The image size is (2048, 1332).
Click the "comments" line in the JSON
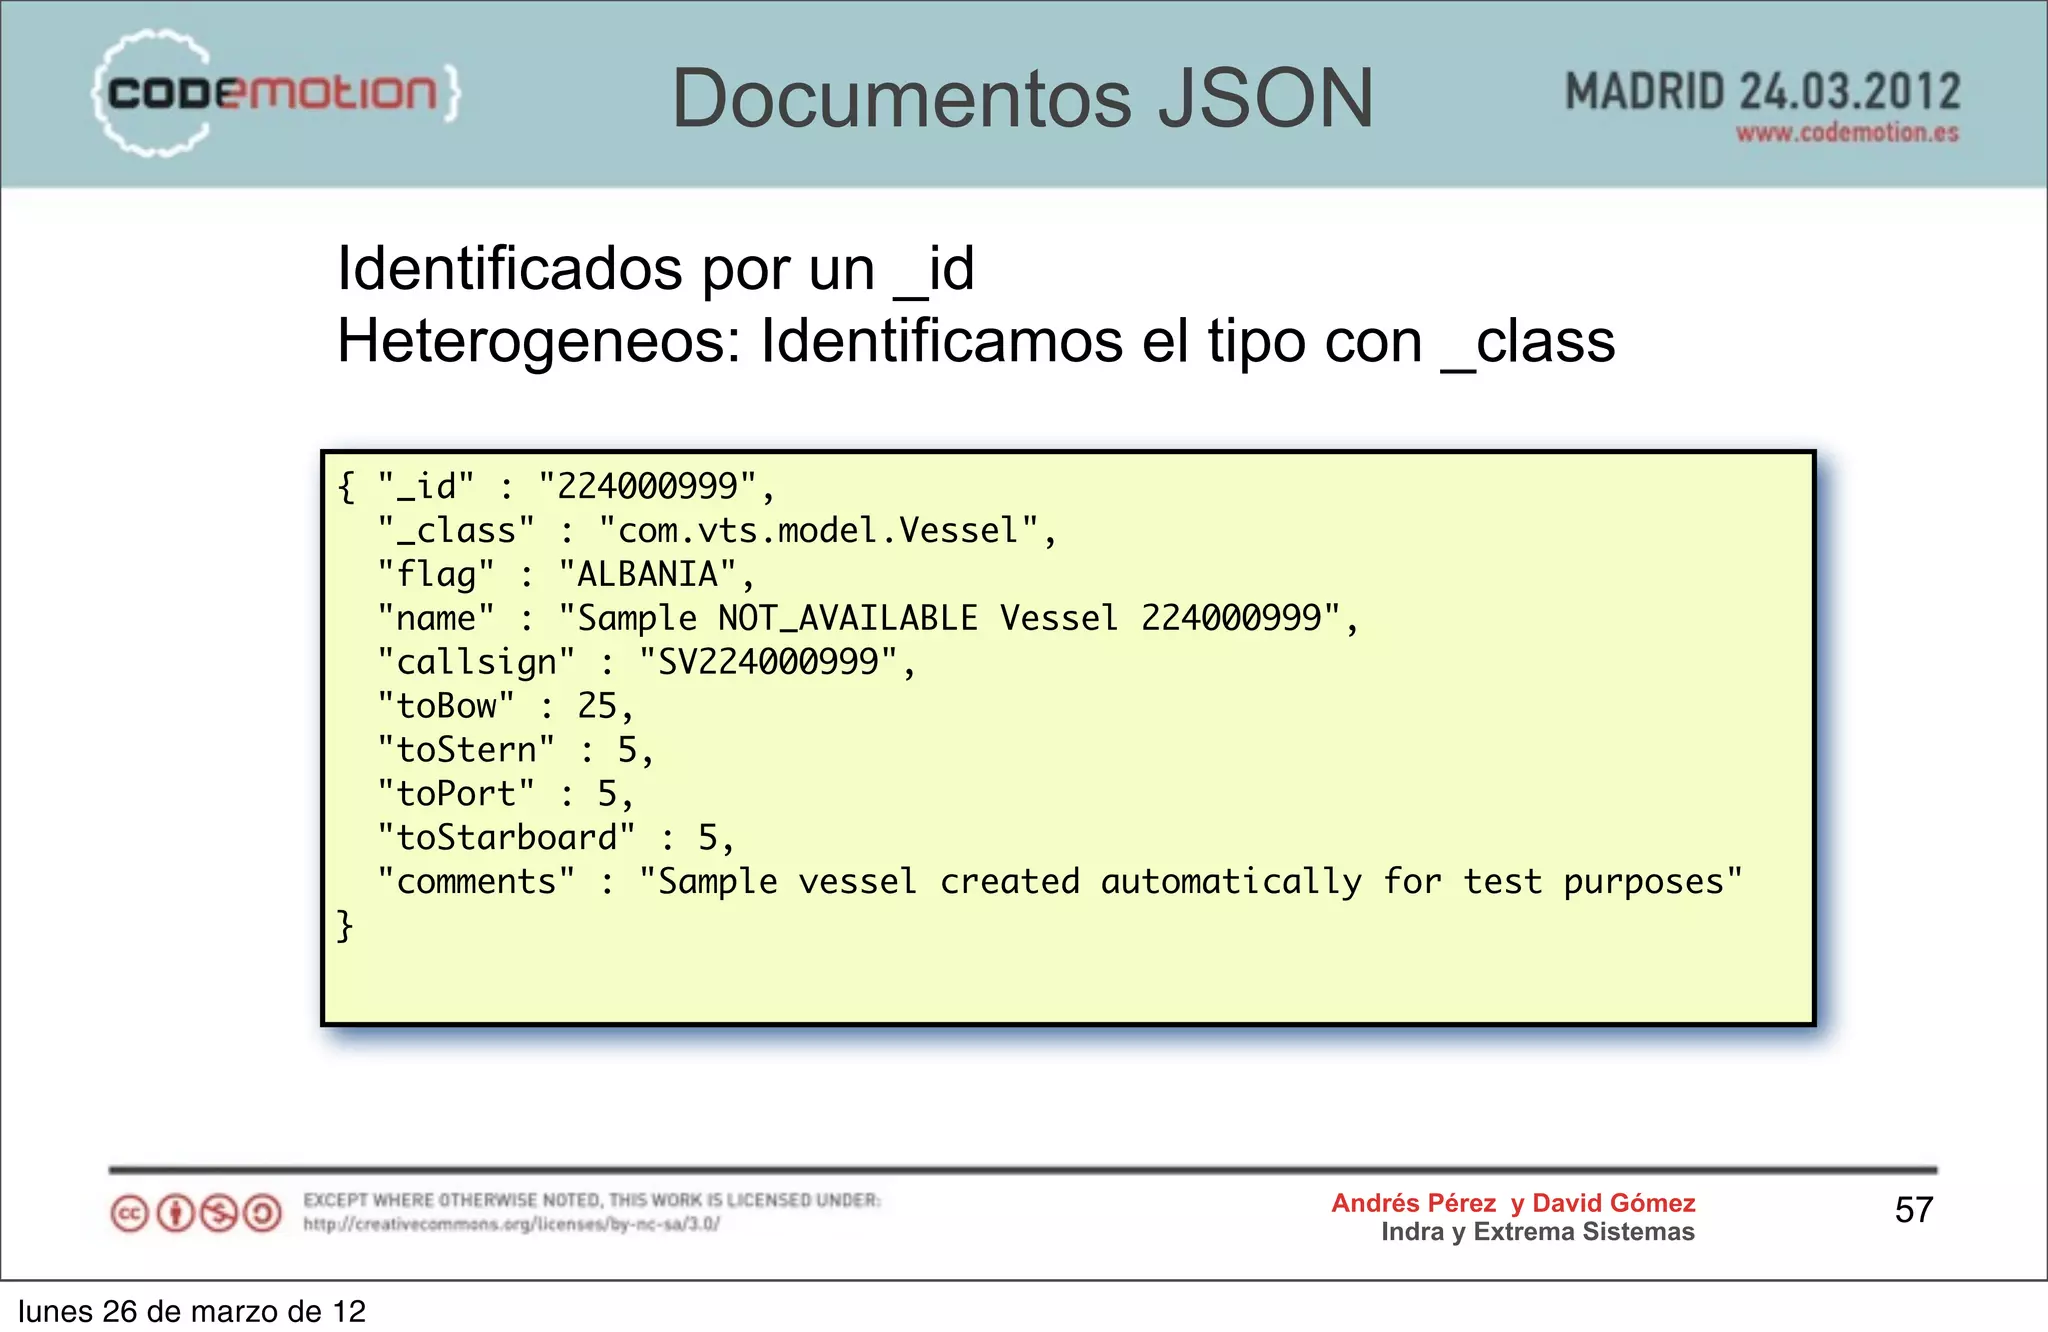pos(1060,883)
